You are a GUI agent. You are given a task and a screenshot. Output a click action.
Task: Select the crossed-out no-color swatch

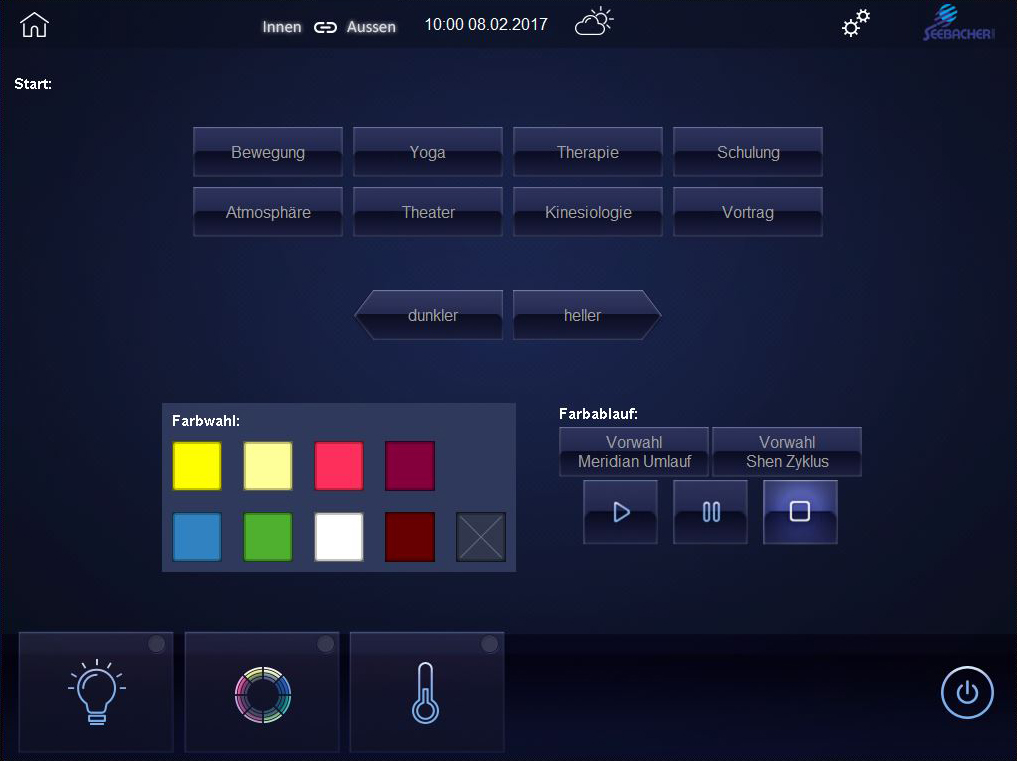(481, 537)
